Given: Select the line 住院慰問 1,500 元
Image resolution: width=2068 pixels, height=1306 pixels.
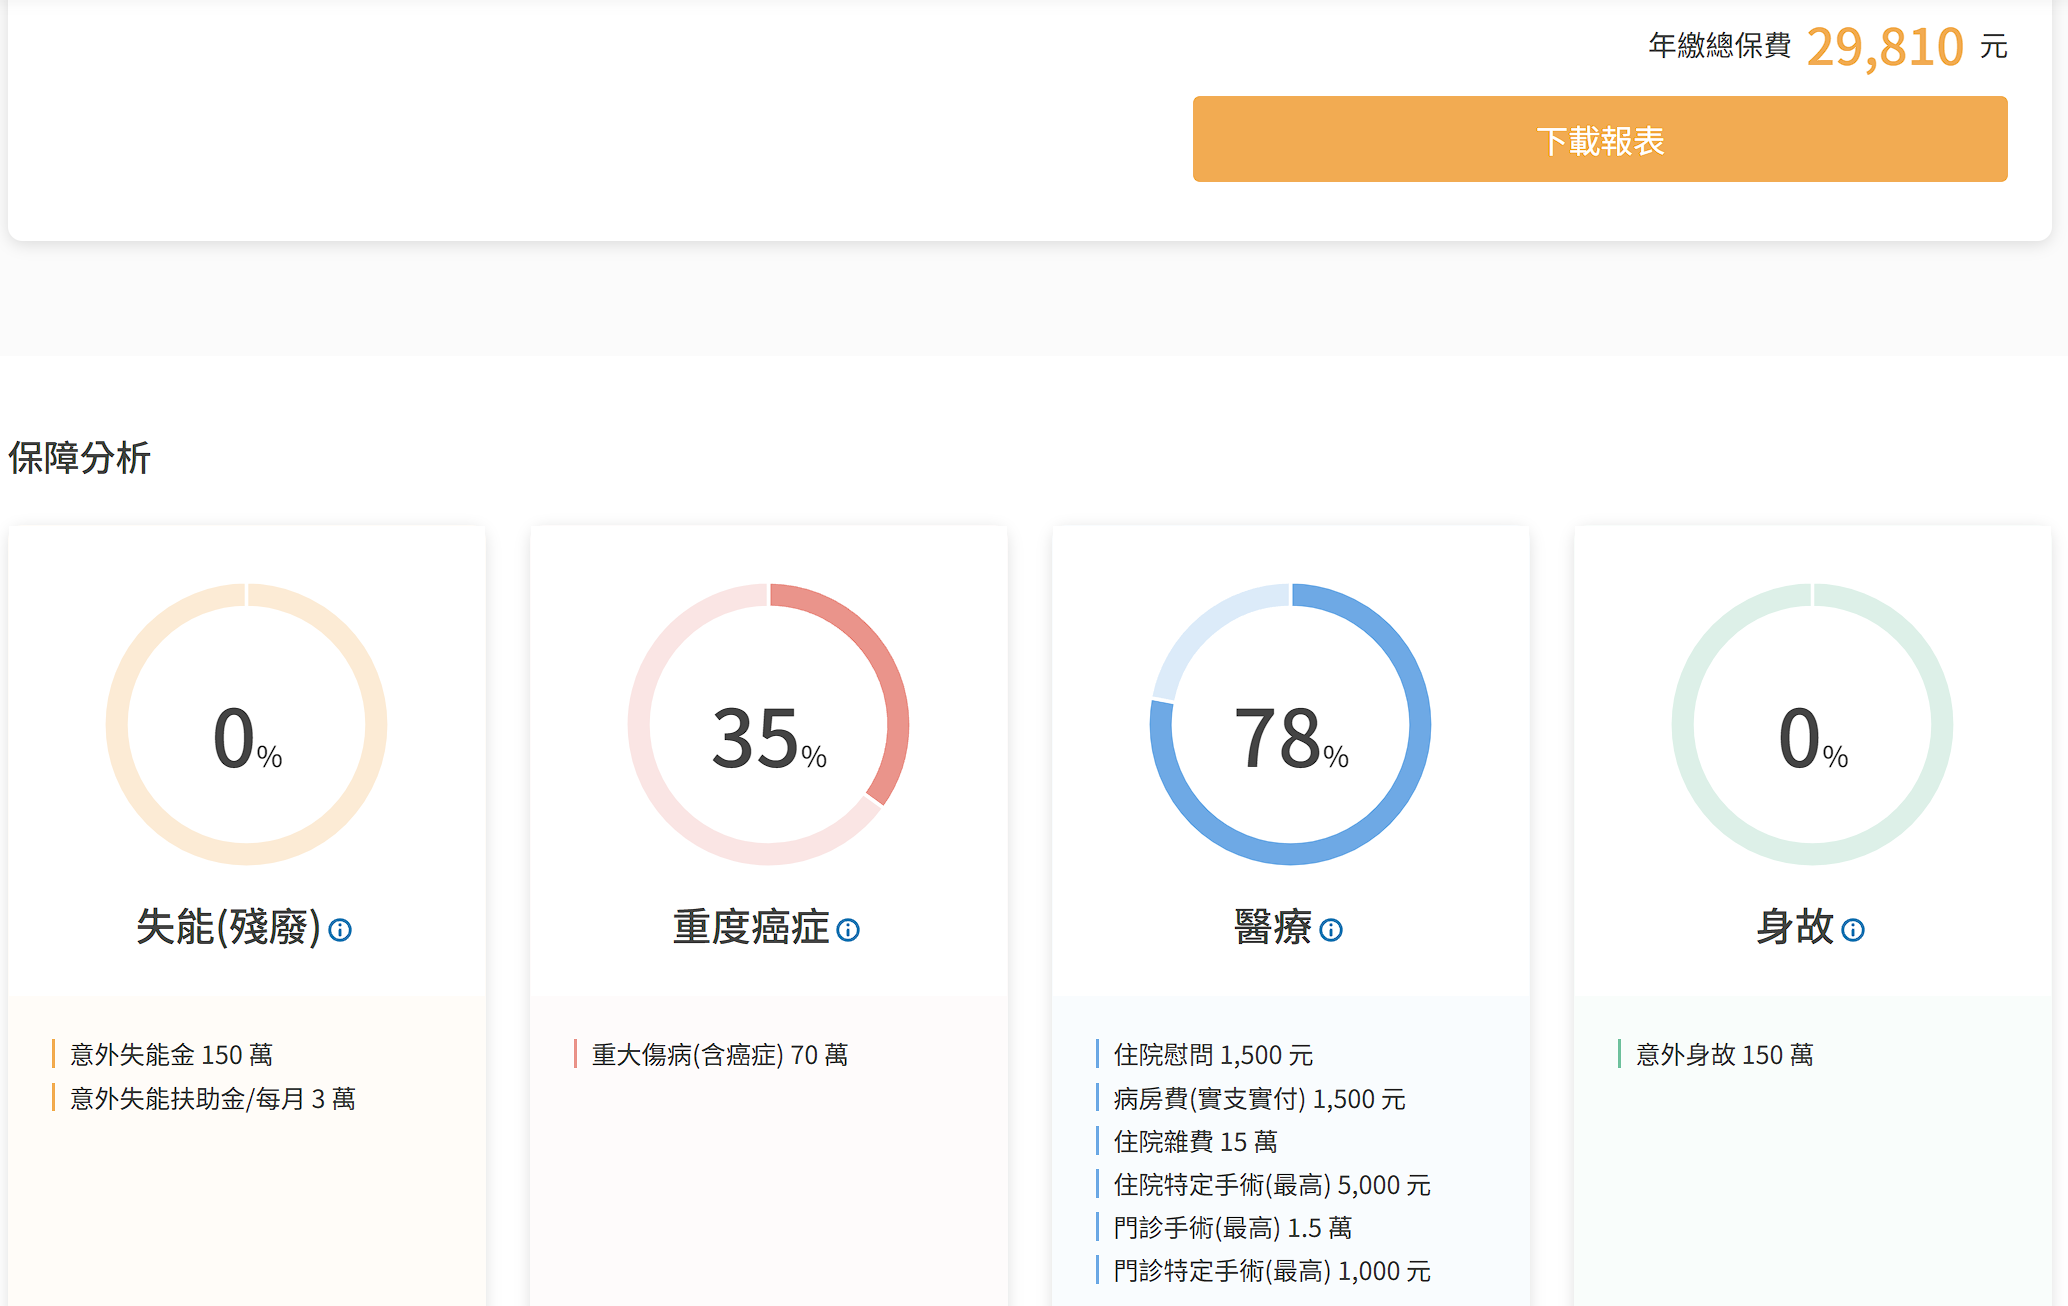Looking at the screenshot, I should coord(1213,1055).
